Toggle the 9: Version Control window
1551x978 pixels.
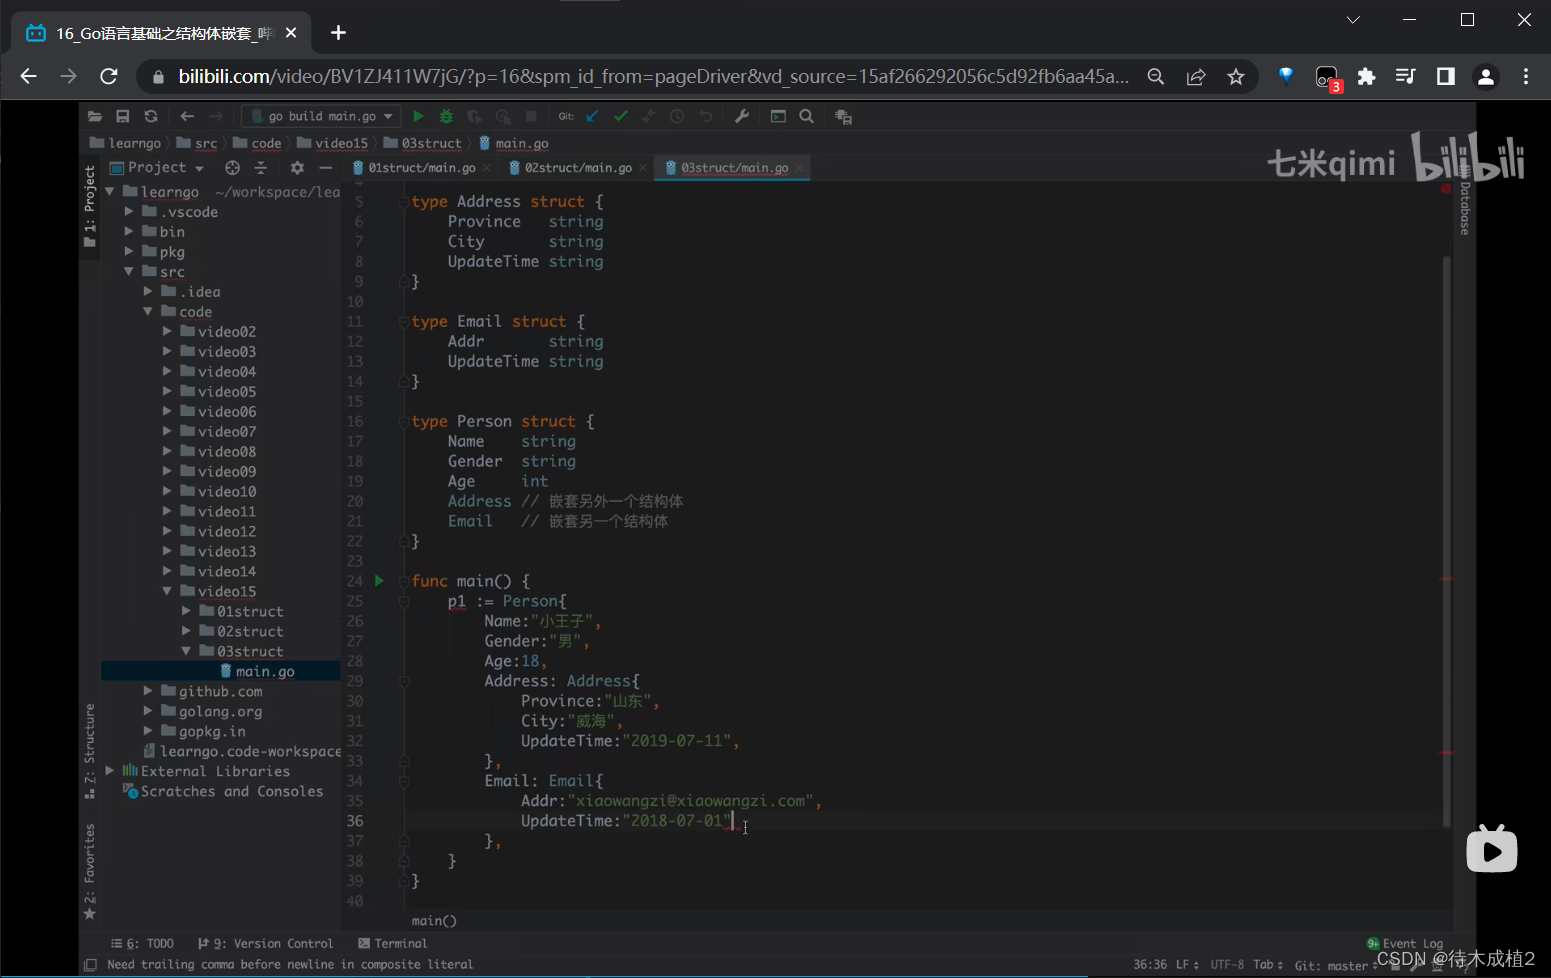(265, 944)
